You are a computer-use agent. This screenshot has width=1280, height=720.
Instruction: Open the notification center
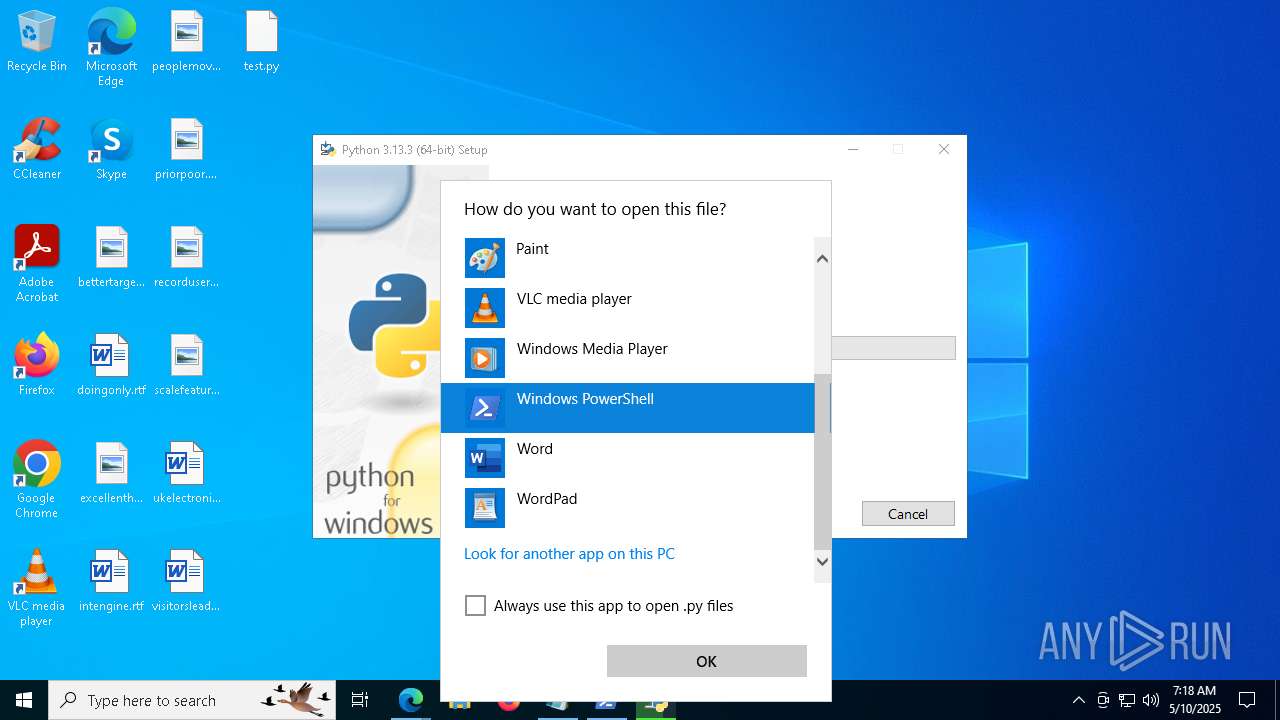[x=1247, y=700]
